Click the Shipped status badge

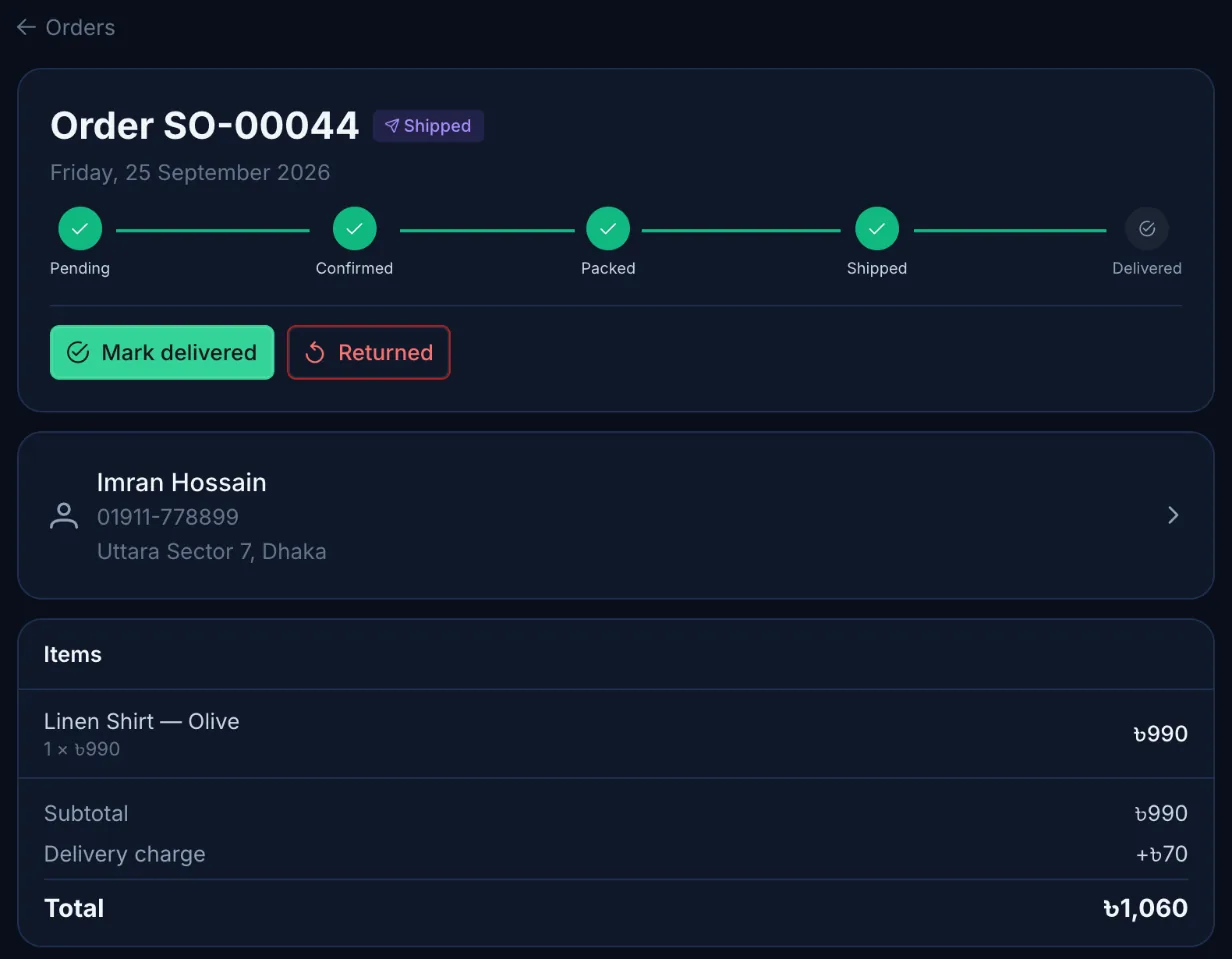click(428, 126)
